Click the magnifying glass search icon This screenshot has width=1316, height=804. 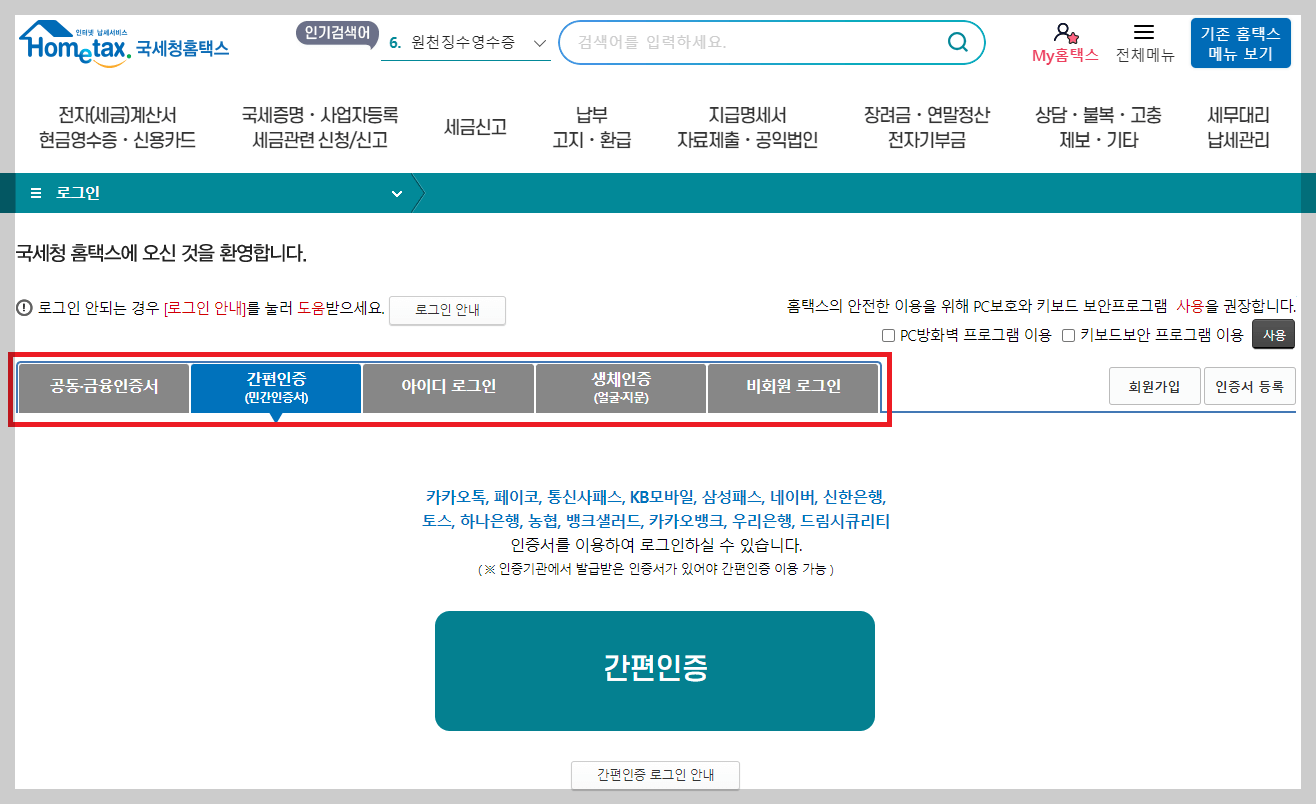957,42
